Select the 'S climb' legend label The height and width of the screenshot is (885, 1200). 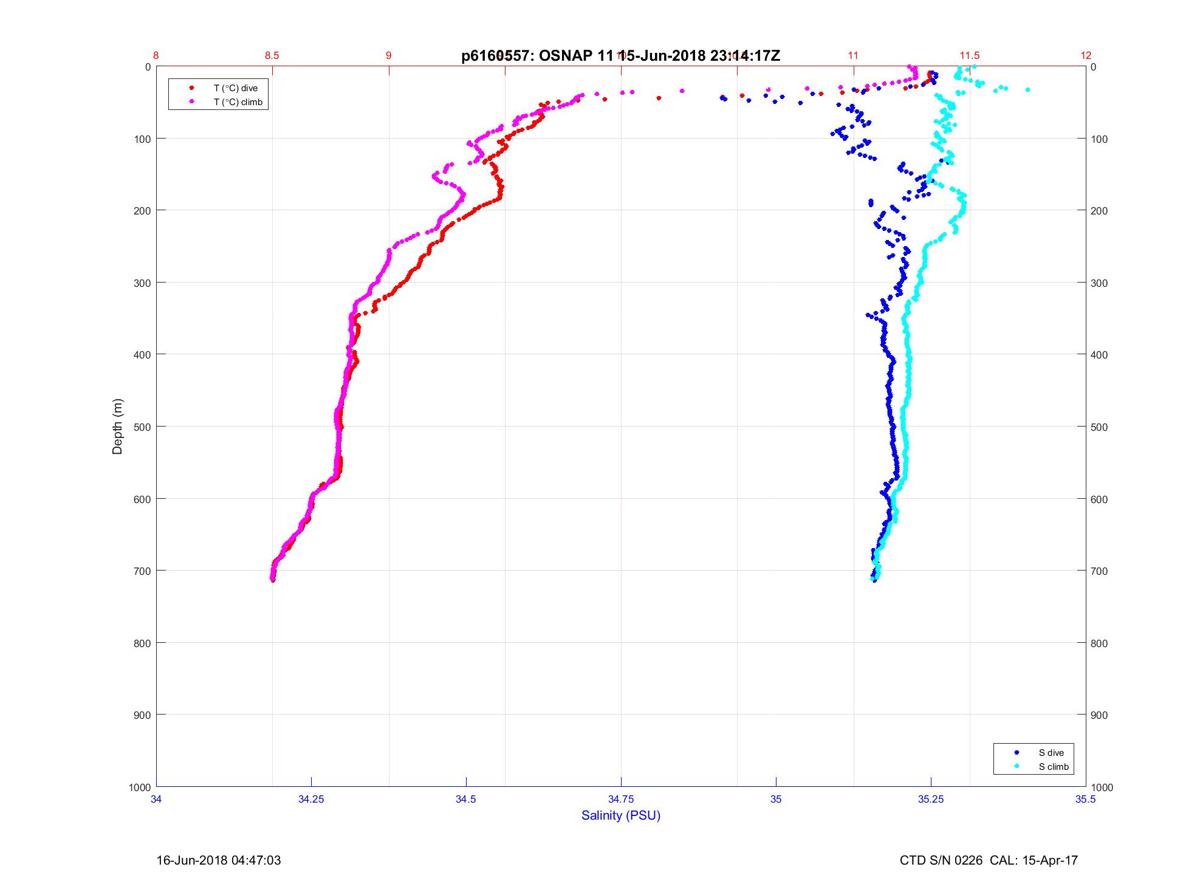click(1054, 766)
